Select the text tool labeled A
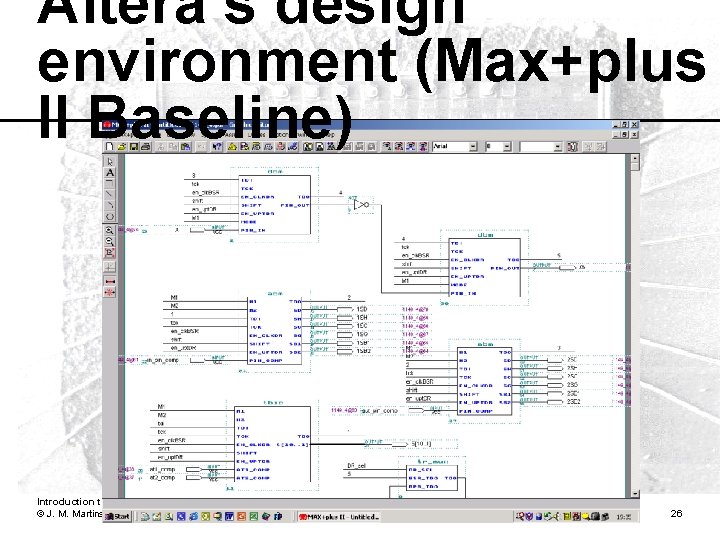This screenshot has width=720, height=540. tap(110, 173)
